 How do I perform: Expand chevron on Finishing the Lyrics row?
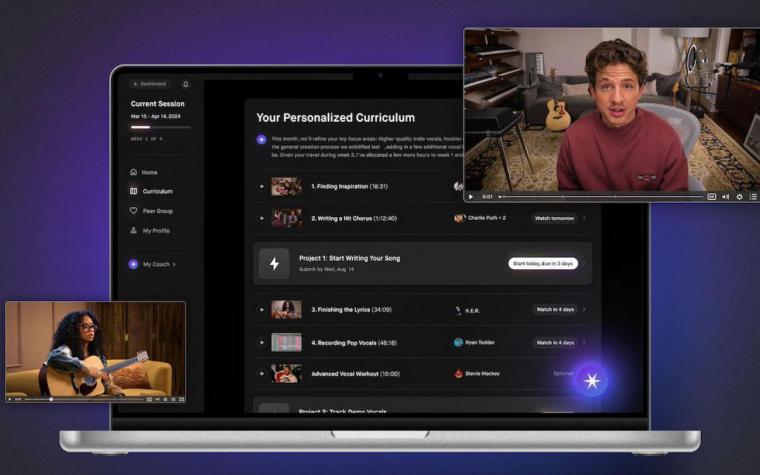tap(584, 309)
